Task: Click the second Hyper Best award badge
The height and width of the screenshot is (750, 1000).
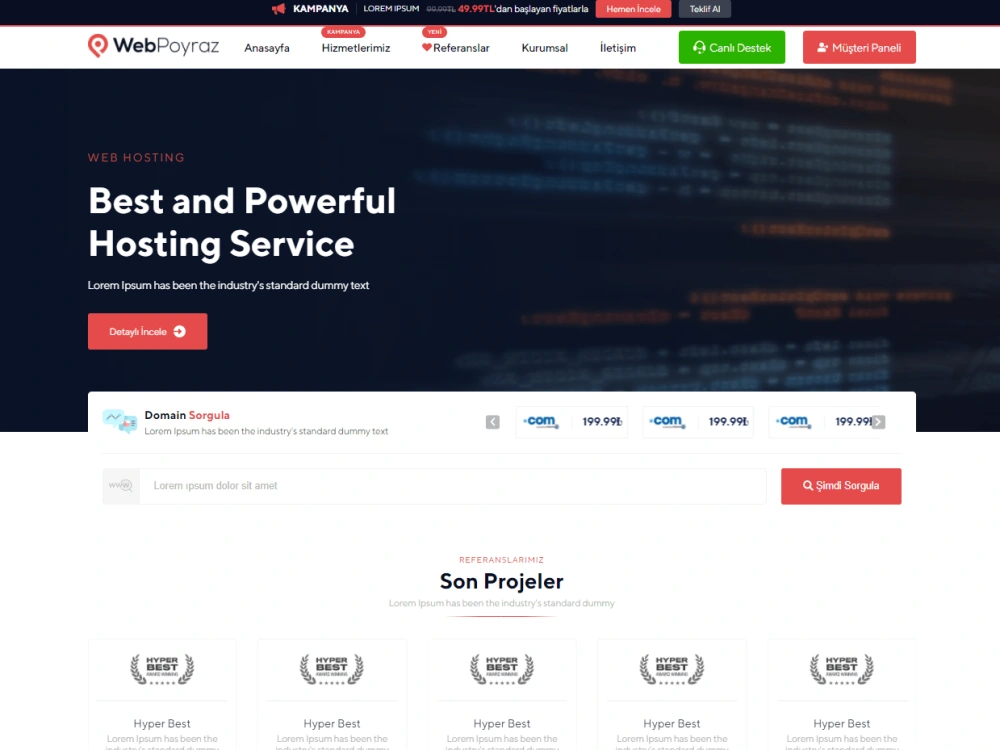Action: [332, 669]
